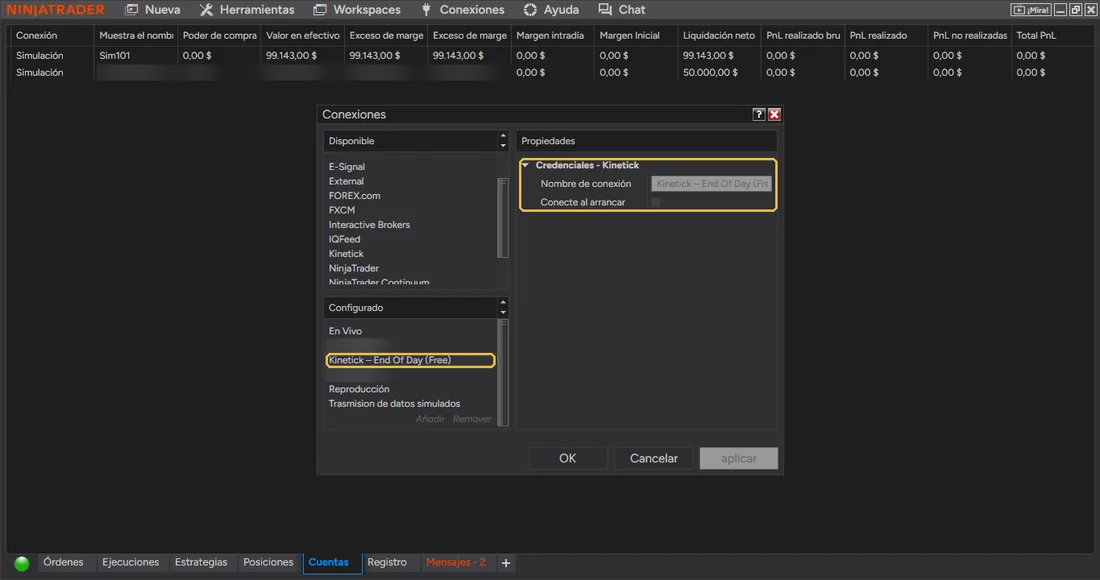
Task: Click the PnL no realizadas column header
Action: point(970,35)
